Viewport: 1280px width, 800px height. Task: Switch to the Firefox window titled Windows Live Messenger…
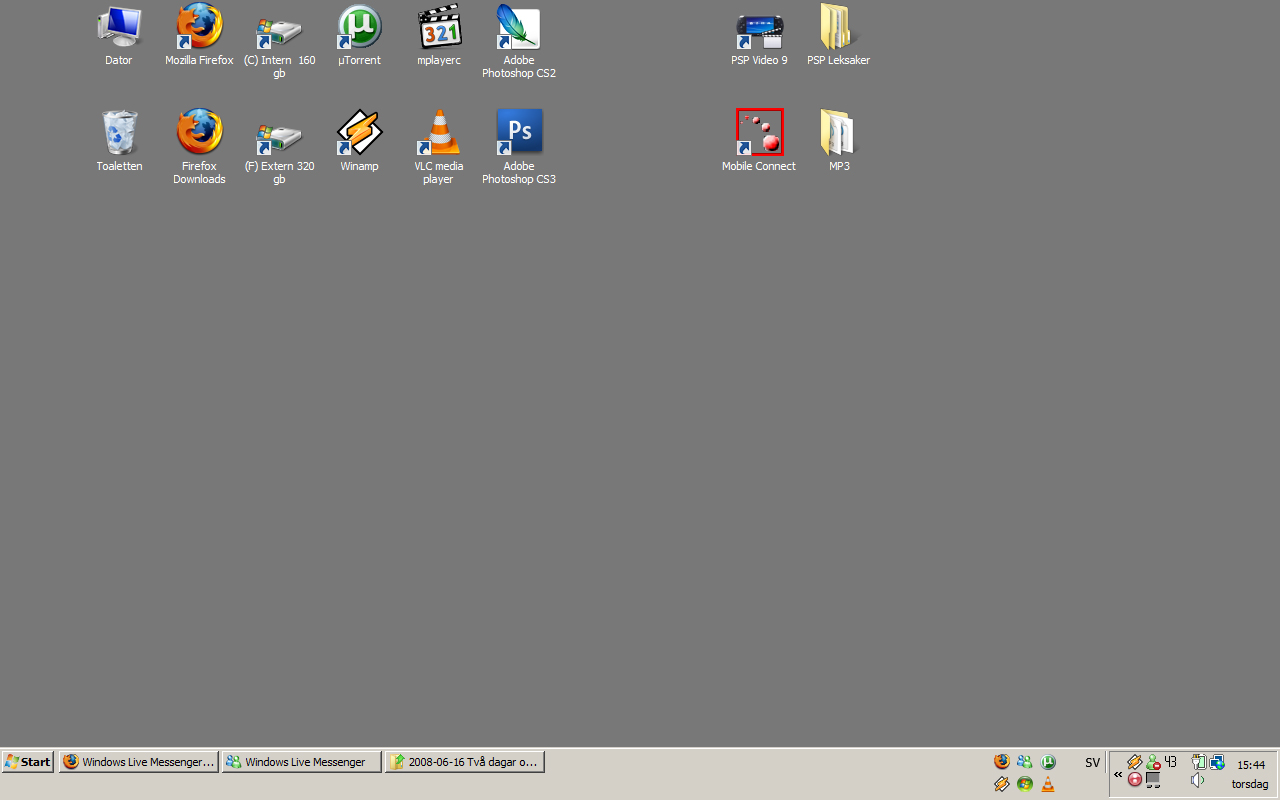tap(138, 762)
